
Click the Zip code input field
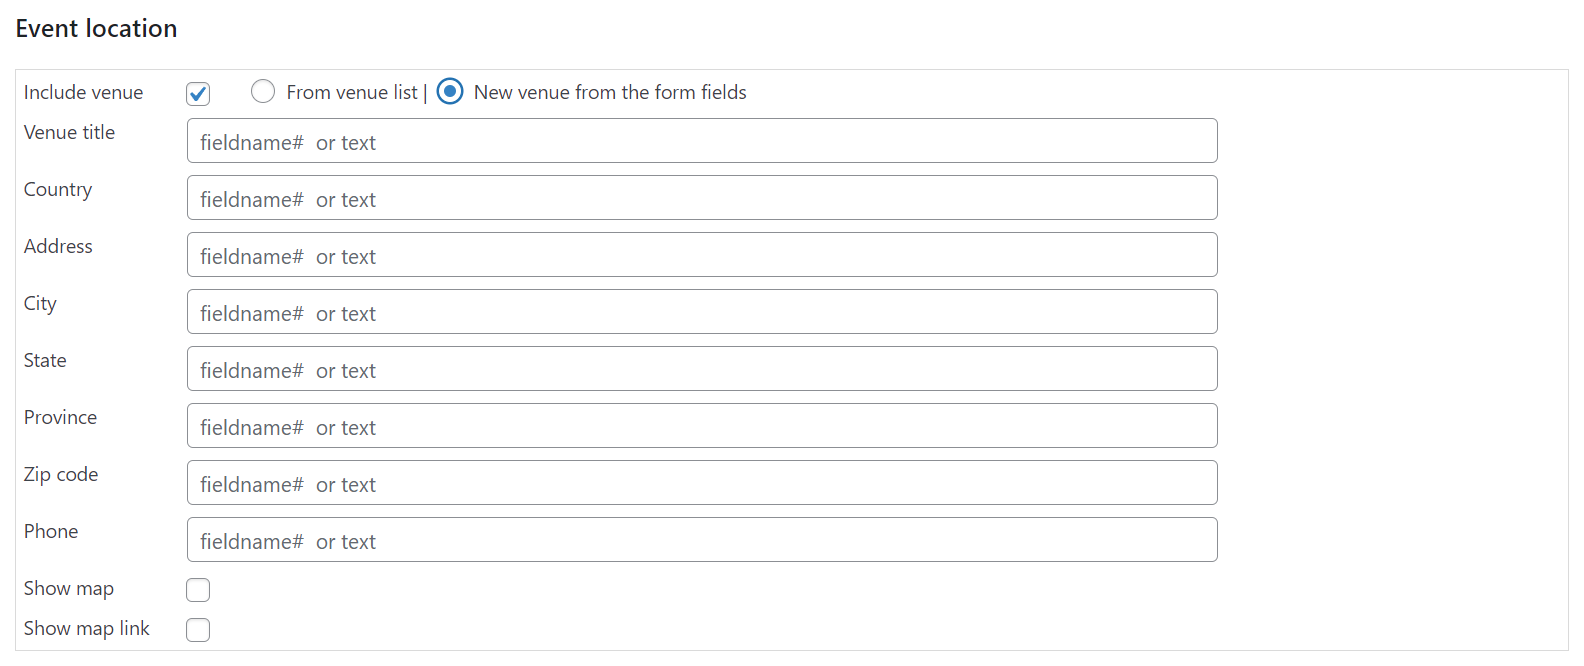[701, 483]
